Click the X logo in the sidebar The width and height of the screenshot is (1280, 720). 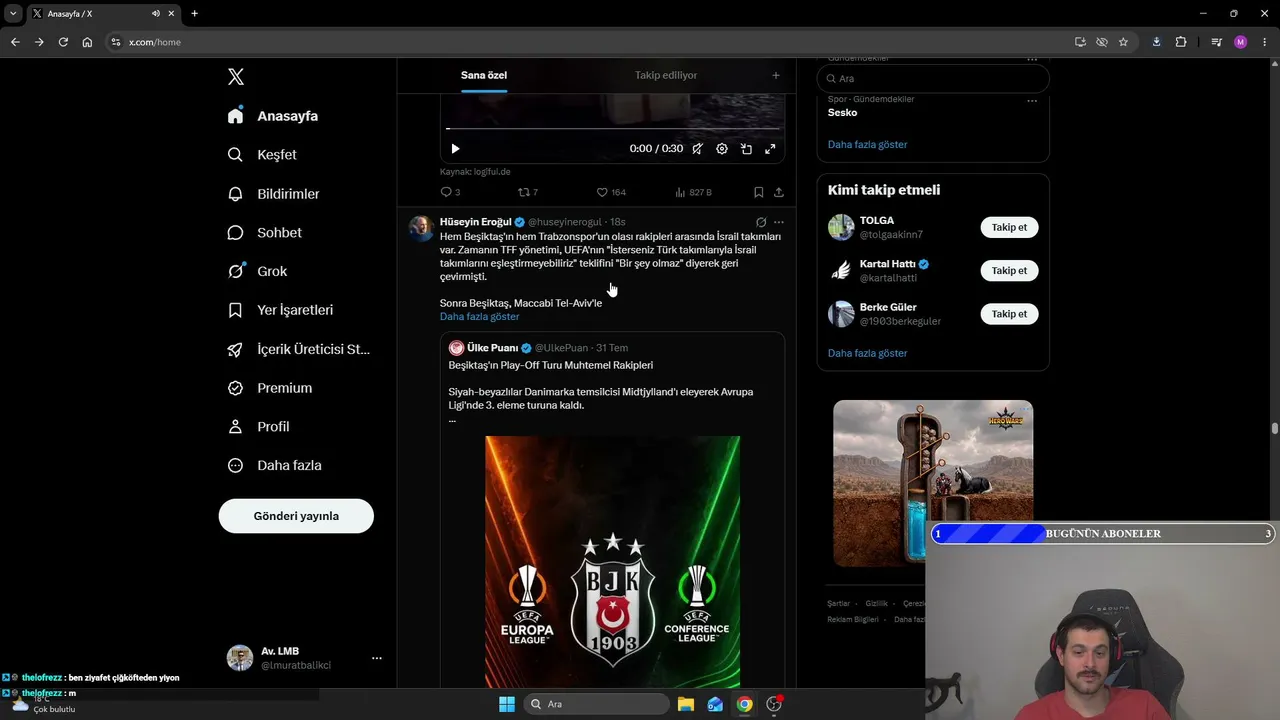click(236, 77)
